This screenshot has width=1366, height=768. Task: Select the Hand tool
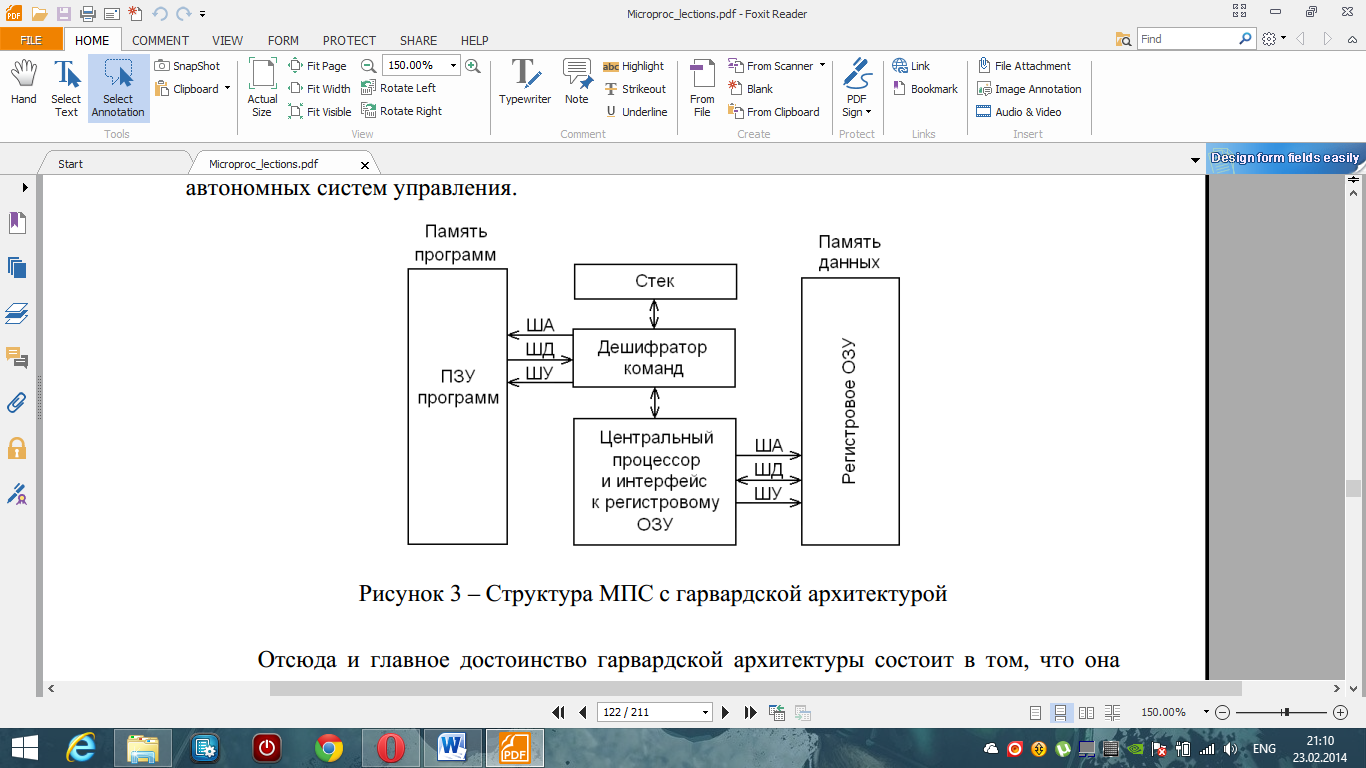[x=24, y=84]
